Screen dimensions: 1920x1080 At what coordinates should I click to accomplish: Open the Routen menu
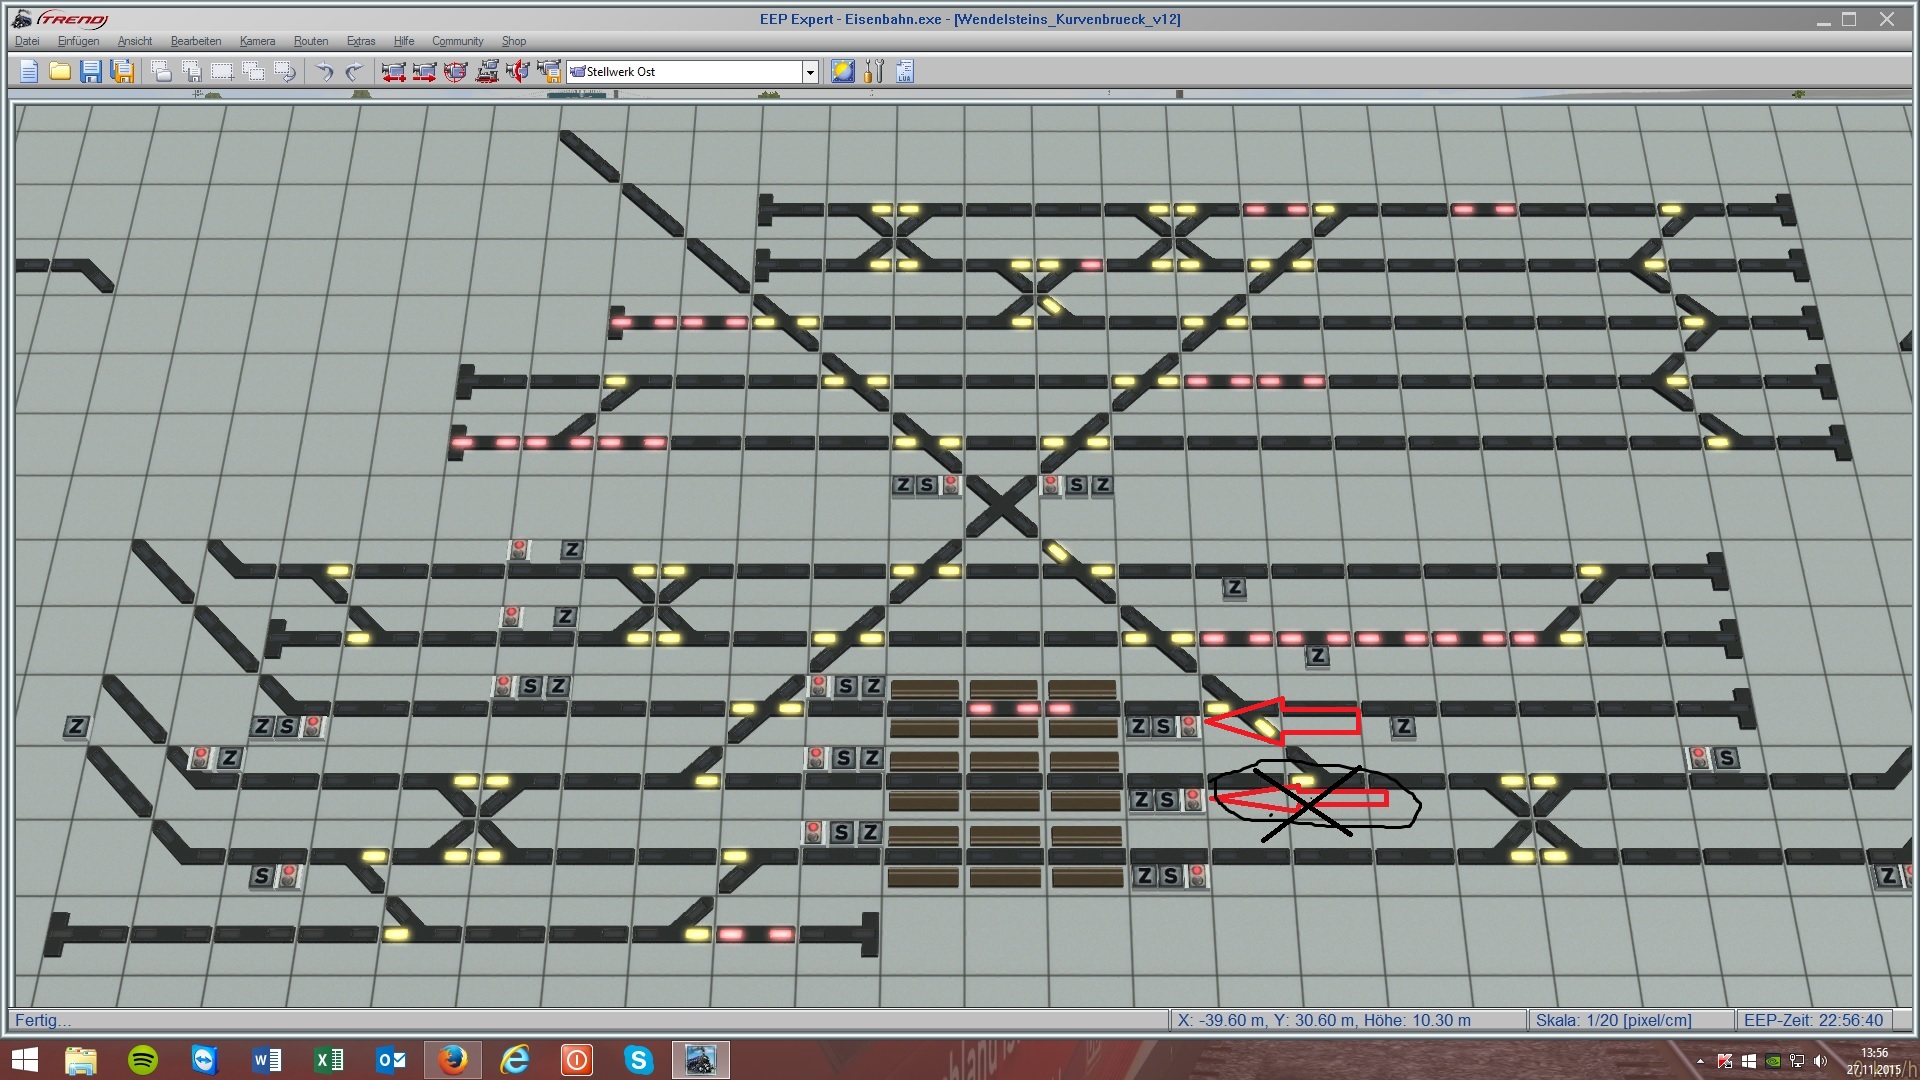click(x=311, y=41)
